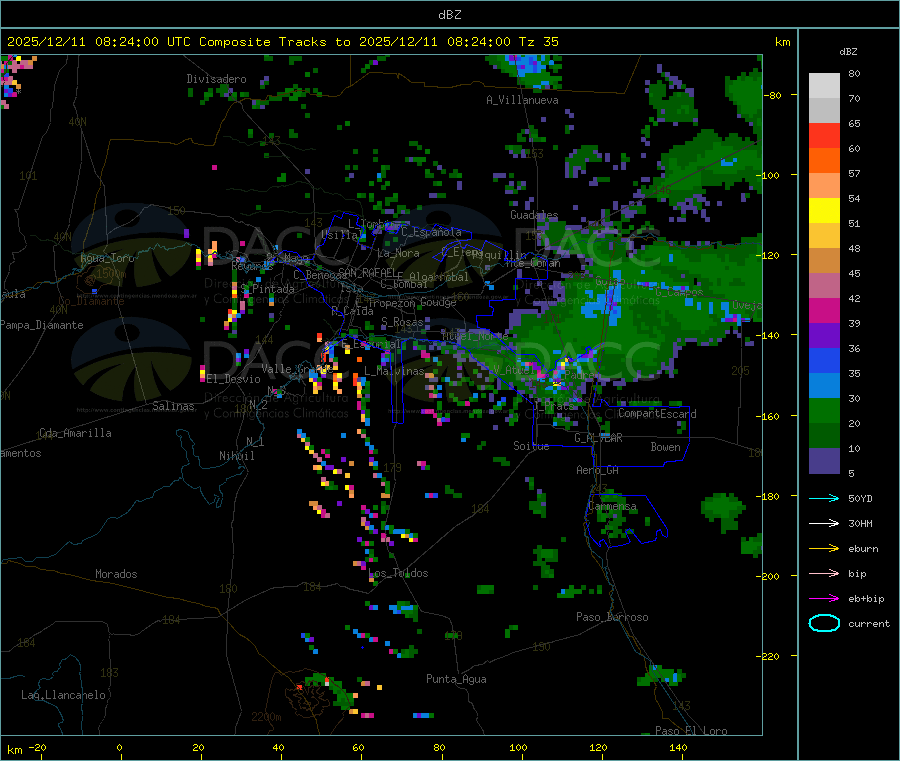
Task: Click the 'Paso_Barroso' place label
Action: tap(612, 617)
